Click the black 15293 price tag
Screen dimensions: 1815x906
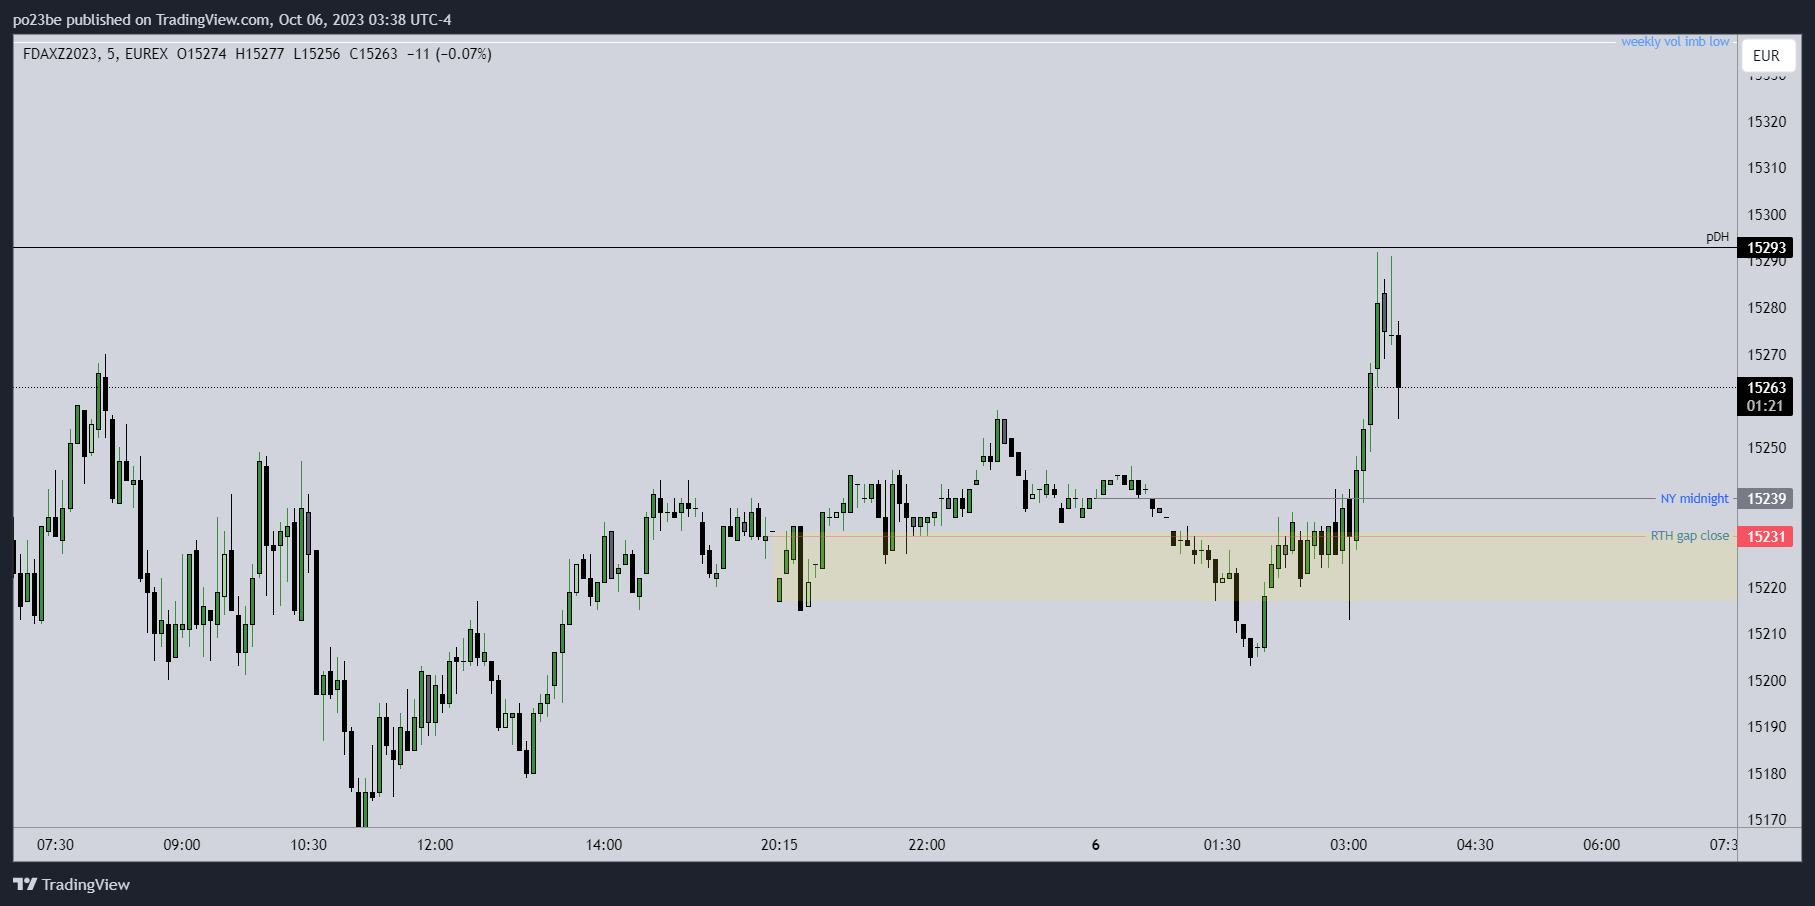[x=1766, y=248]
